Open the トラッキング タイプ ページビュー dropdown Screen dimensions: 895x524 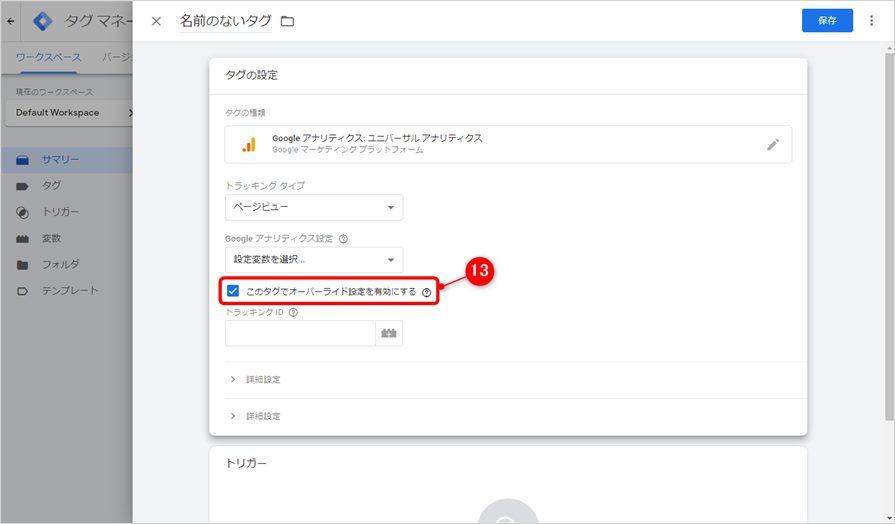(314, 207)
